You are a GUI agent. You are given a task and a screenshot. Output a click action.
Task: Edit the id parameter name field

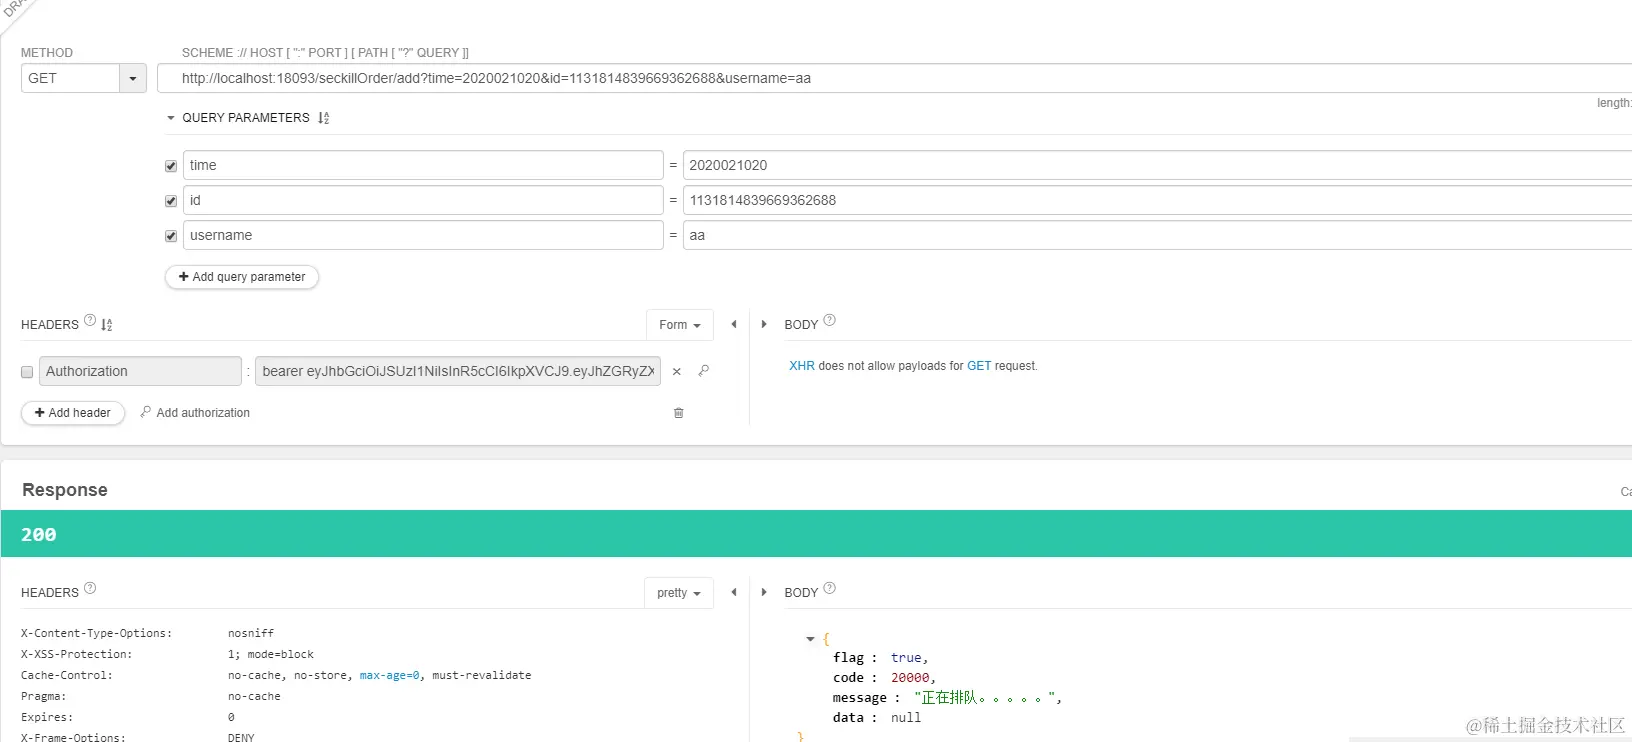coord(423,200)
